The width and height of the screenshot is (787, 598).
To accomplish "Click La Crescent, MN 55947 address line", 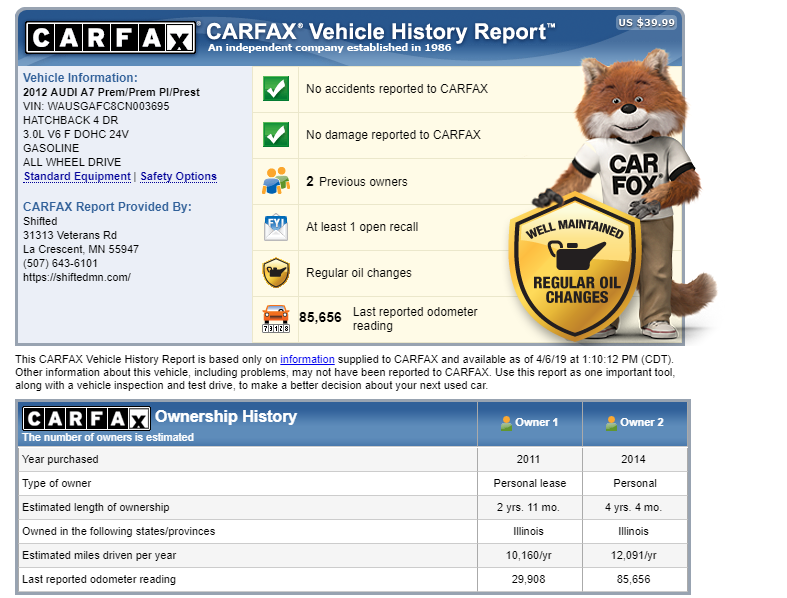I will pyautogui.click(x=81, y=249).
